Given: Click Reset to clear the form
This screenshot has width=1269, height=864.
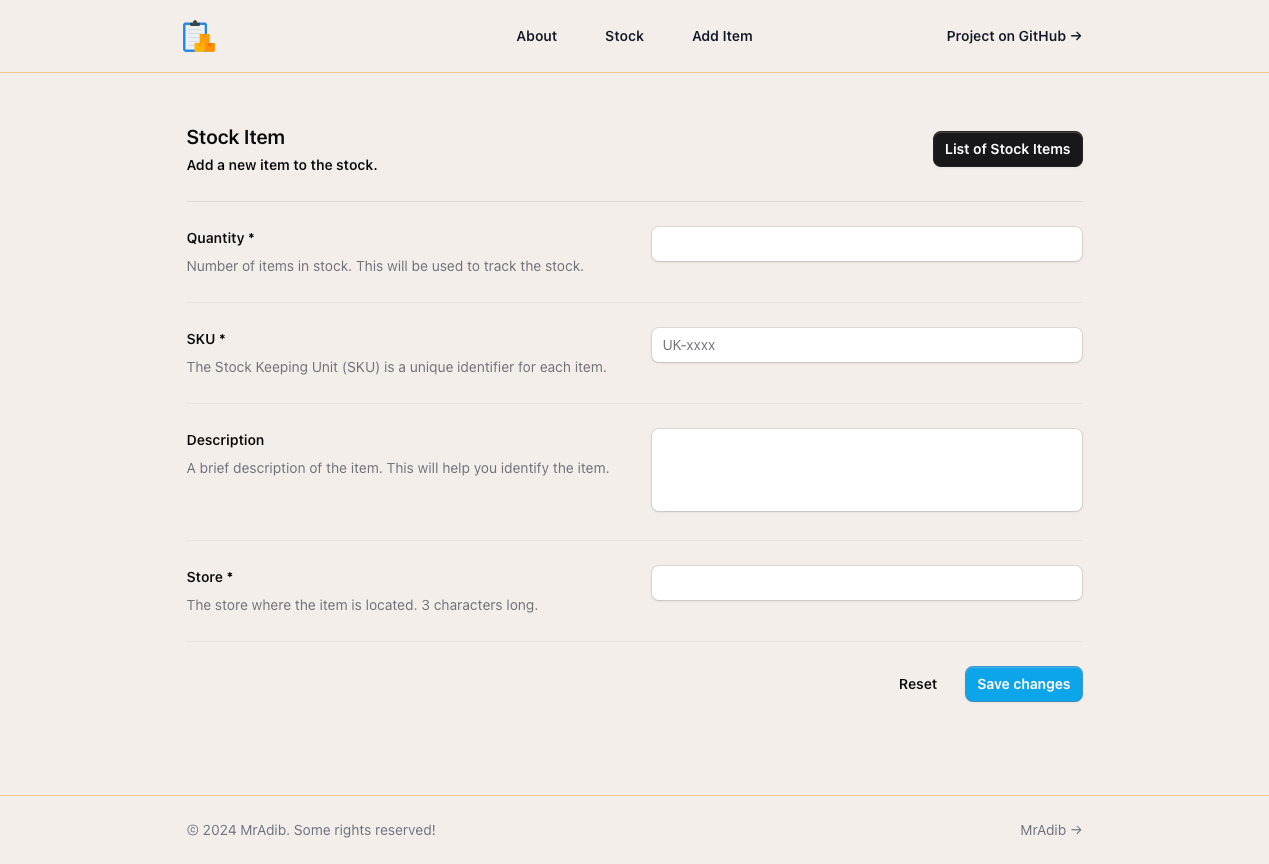Looking at the screenshot, I should click(917, 684).
